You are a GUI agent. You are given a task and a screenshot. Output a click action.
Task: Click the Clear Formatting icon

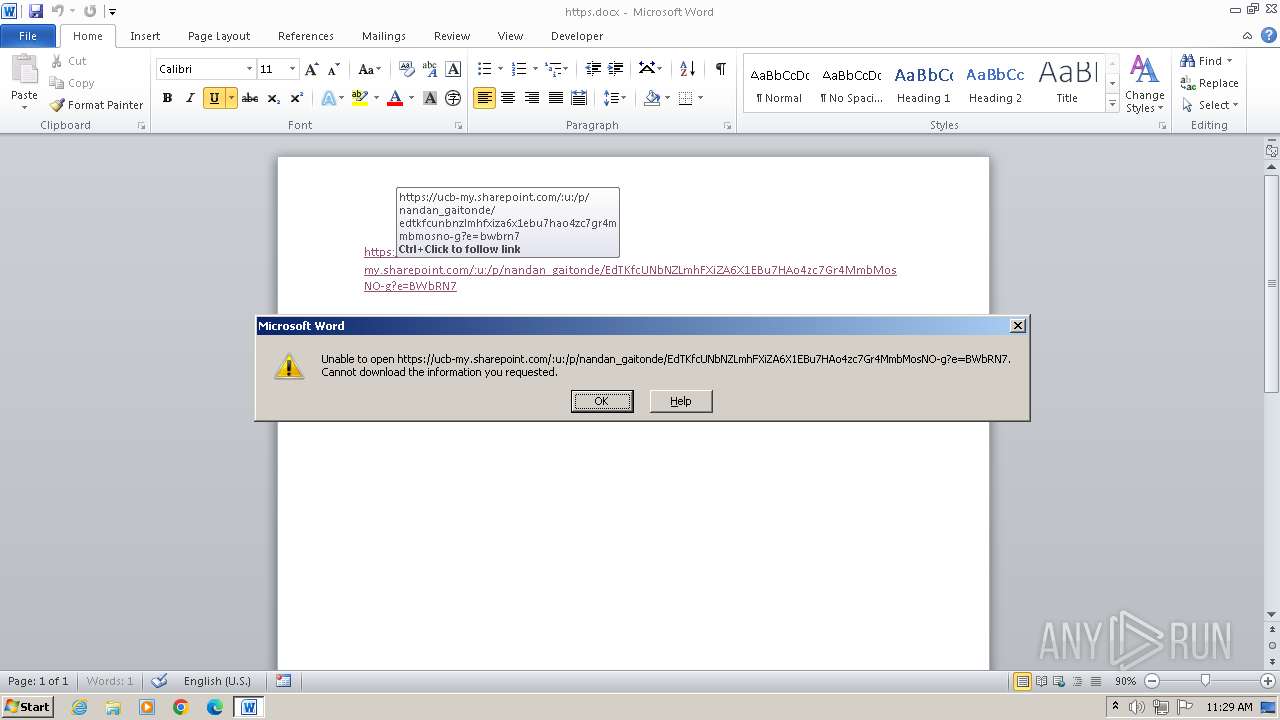[x=407, y=69]
